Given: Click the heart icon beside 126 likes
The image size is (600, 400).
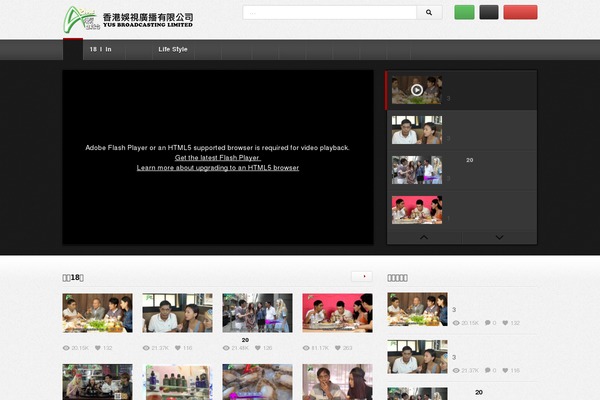Looking at the screenshot, I should 258,348.
